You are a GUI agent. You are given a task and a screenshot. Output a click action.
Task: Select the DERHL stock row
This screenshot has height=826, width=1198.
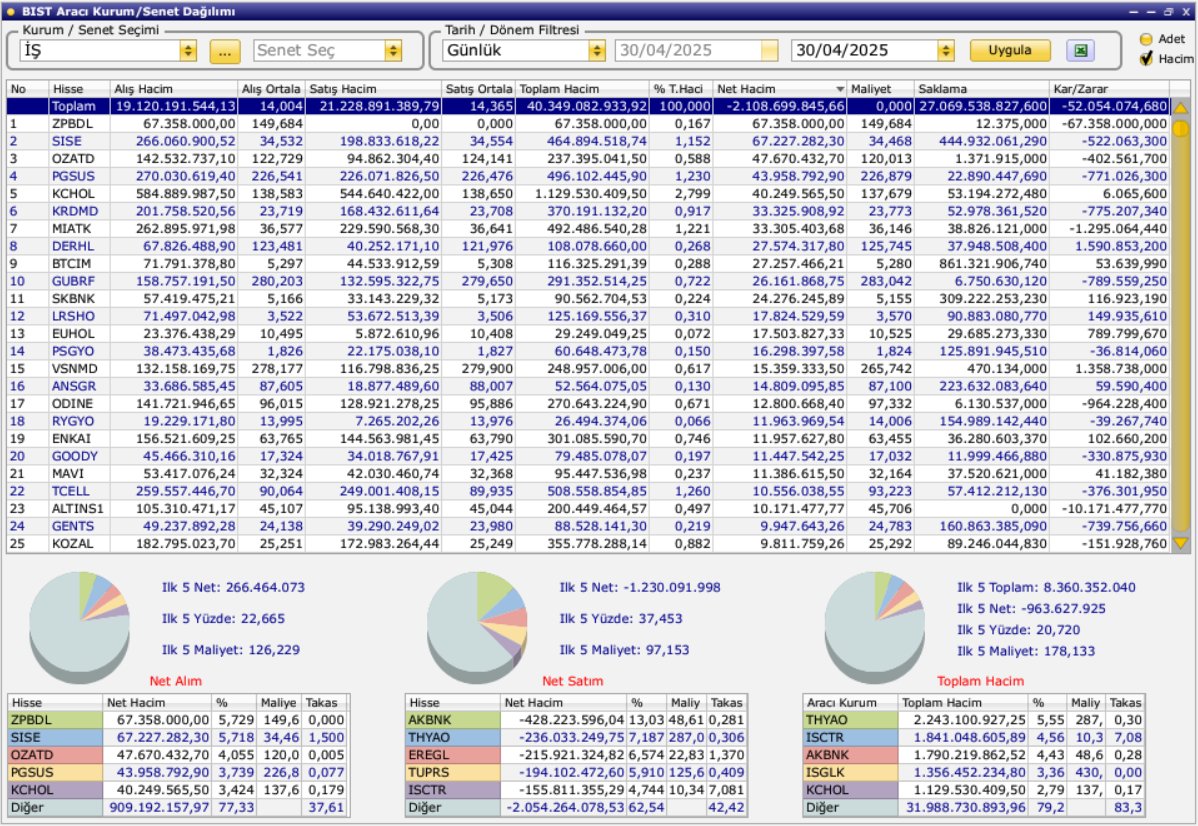588,246
